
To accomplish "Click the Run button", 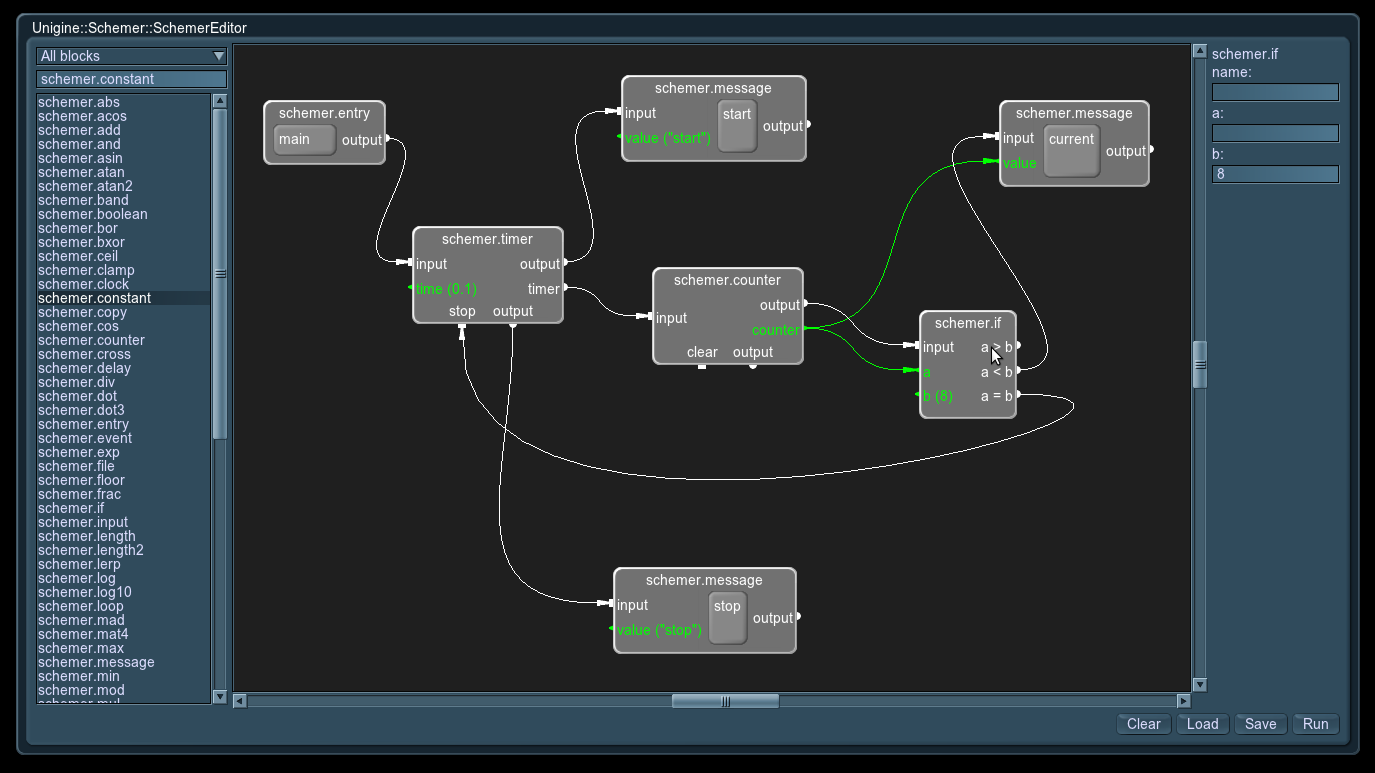I will [1315, 724].
